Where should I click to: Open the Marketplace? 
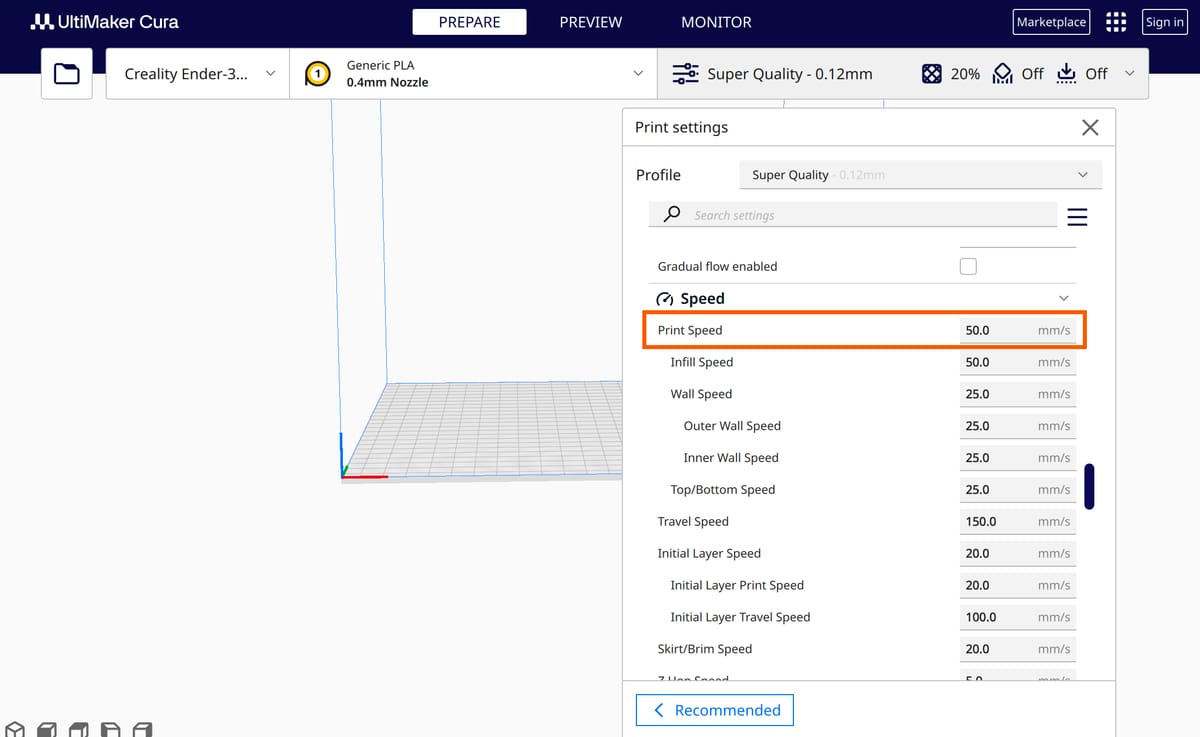pos(1051,22)
